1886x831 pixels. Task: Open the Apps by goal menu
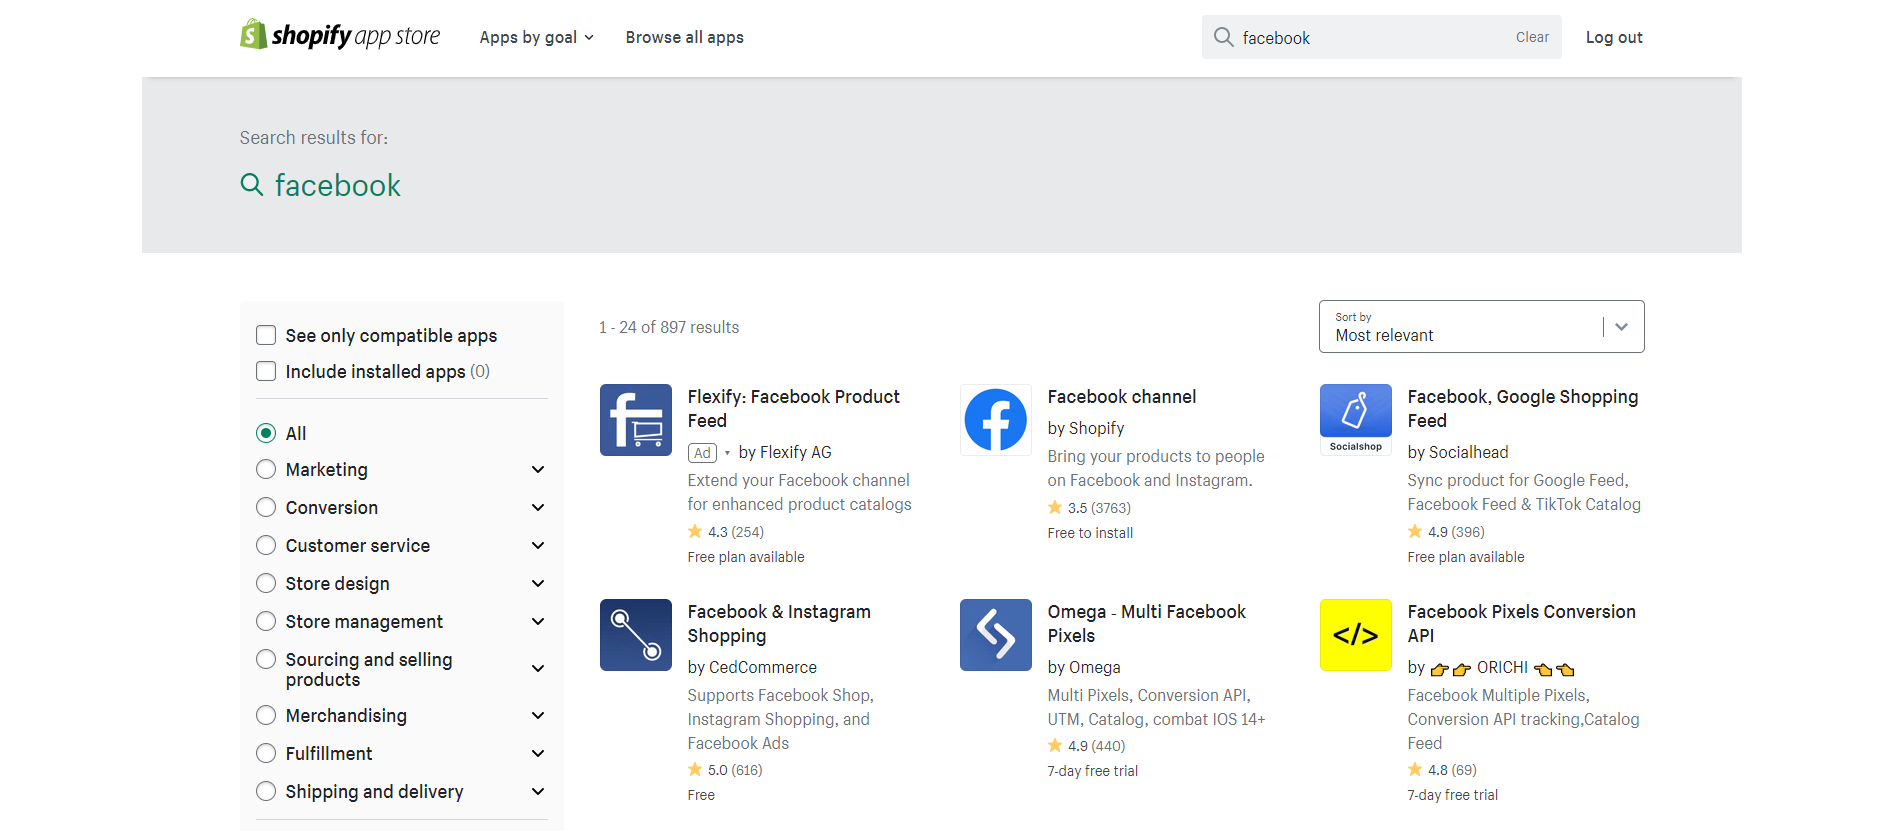click(x=536, y=37)
